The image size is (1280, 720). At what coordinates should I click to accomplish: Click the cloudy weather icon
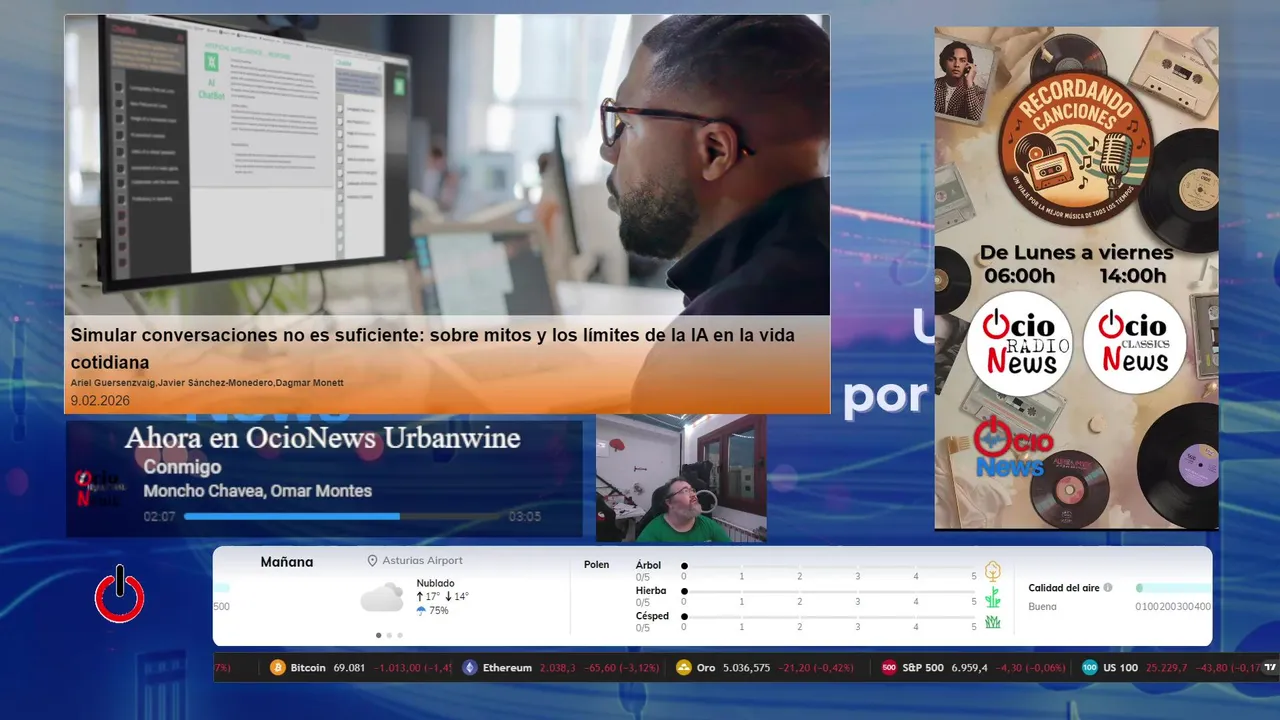[x=382, y=598]
